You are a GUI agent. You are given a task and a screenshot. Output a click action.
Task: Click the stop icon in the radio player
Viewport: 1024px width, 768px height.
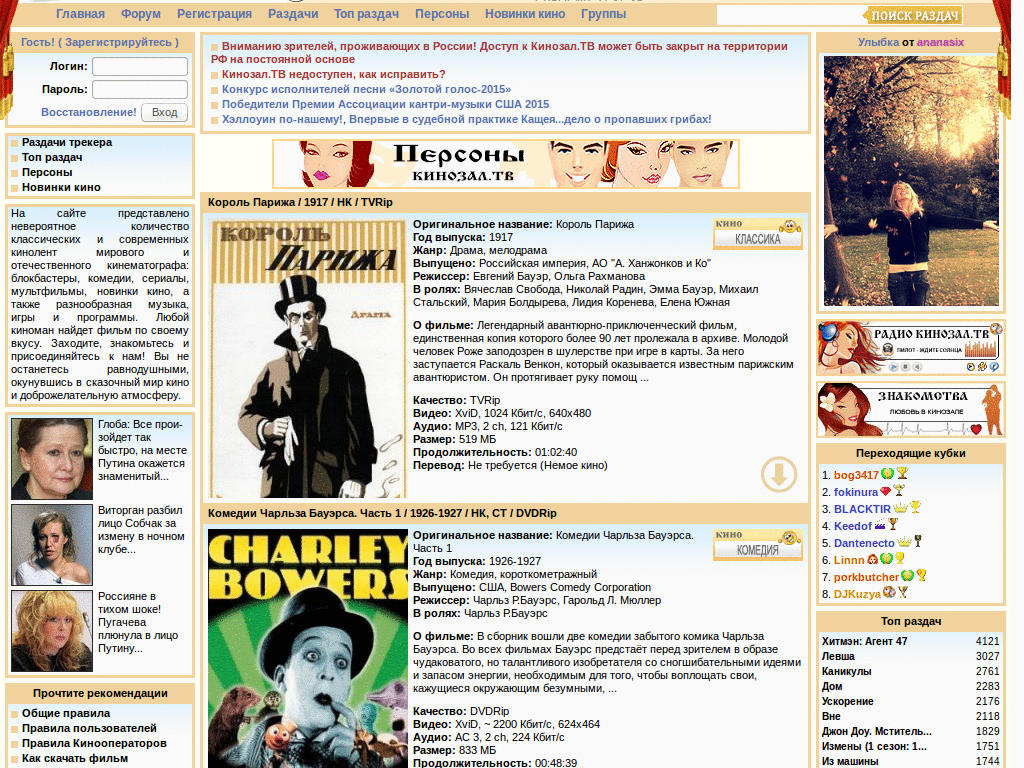point(906,366)
